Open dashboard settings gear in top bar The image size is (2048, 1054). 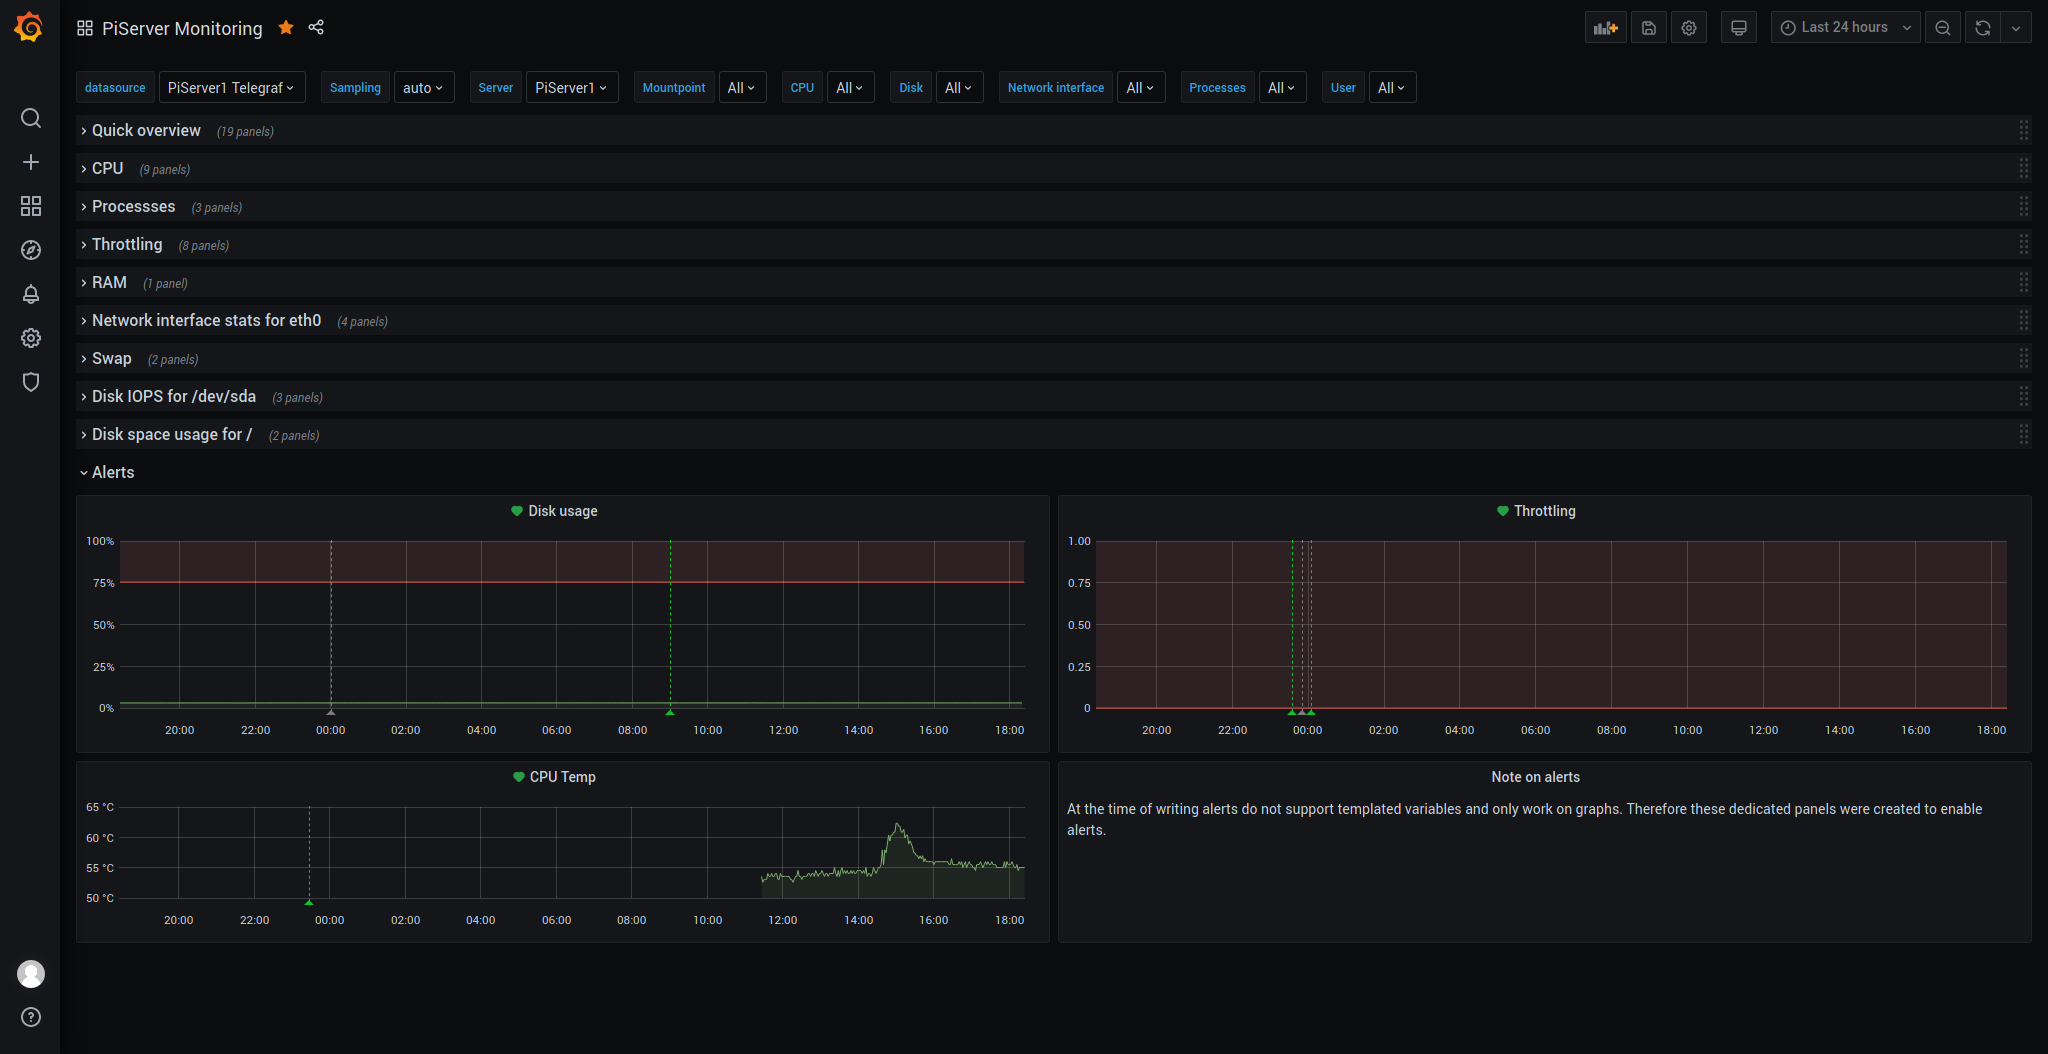1689,28
